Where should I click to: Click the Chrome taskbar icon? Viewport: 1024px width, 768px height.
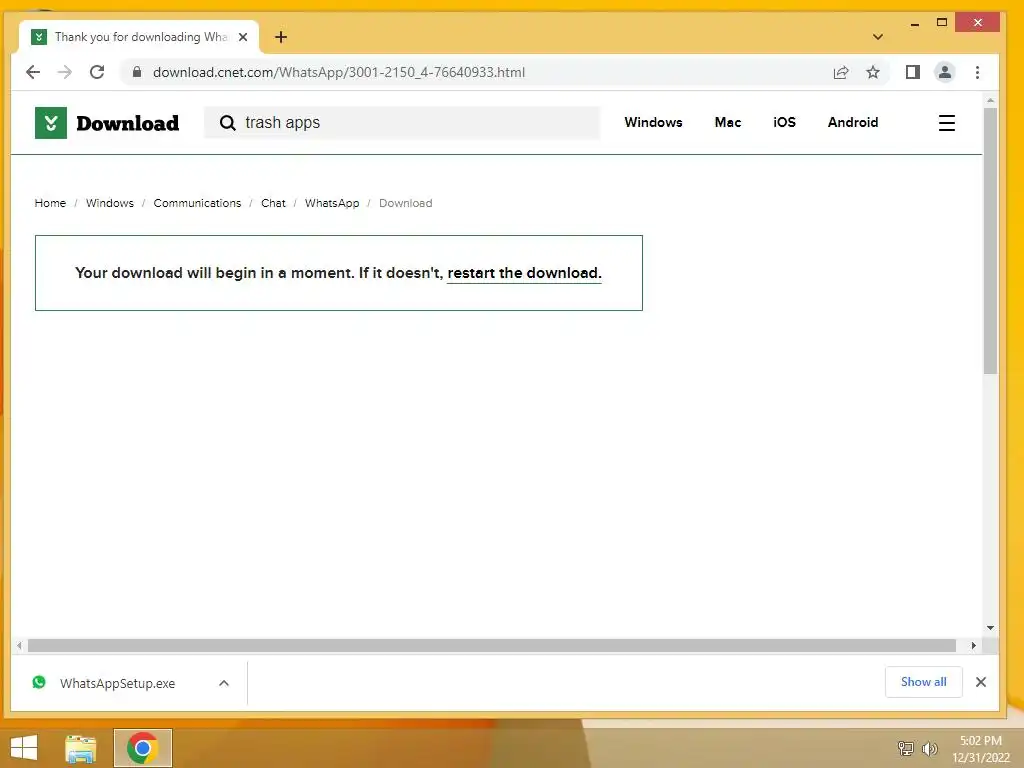[x=143, y=748]
